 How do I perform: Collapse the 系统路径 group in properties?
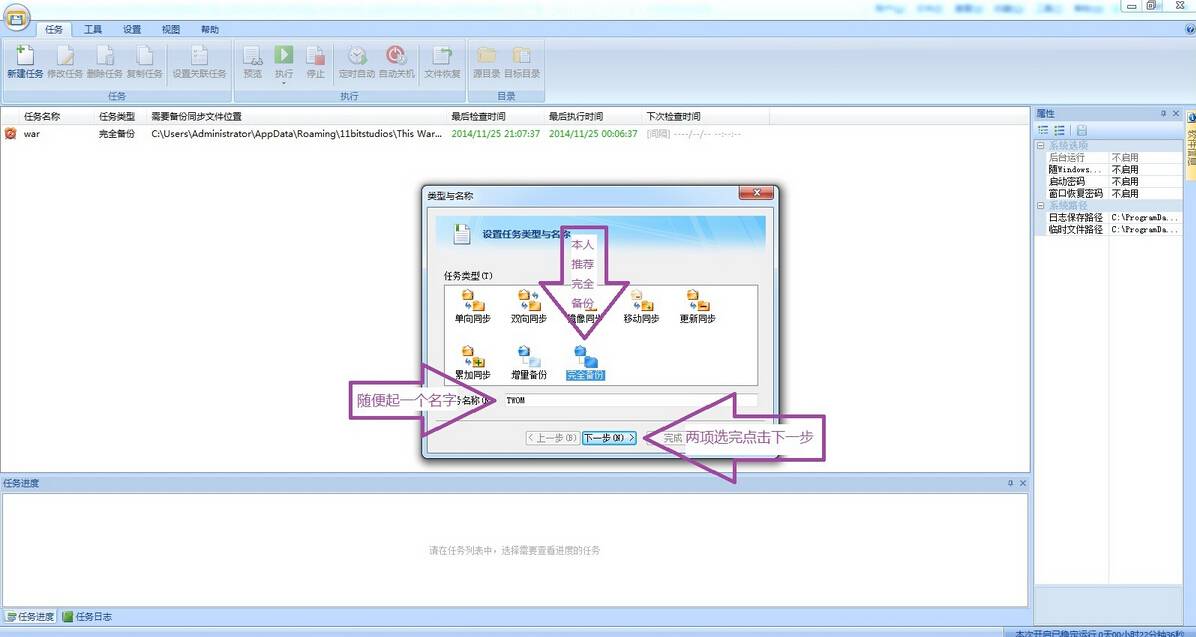1040,206
